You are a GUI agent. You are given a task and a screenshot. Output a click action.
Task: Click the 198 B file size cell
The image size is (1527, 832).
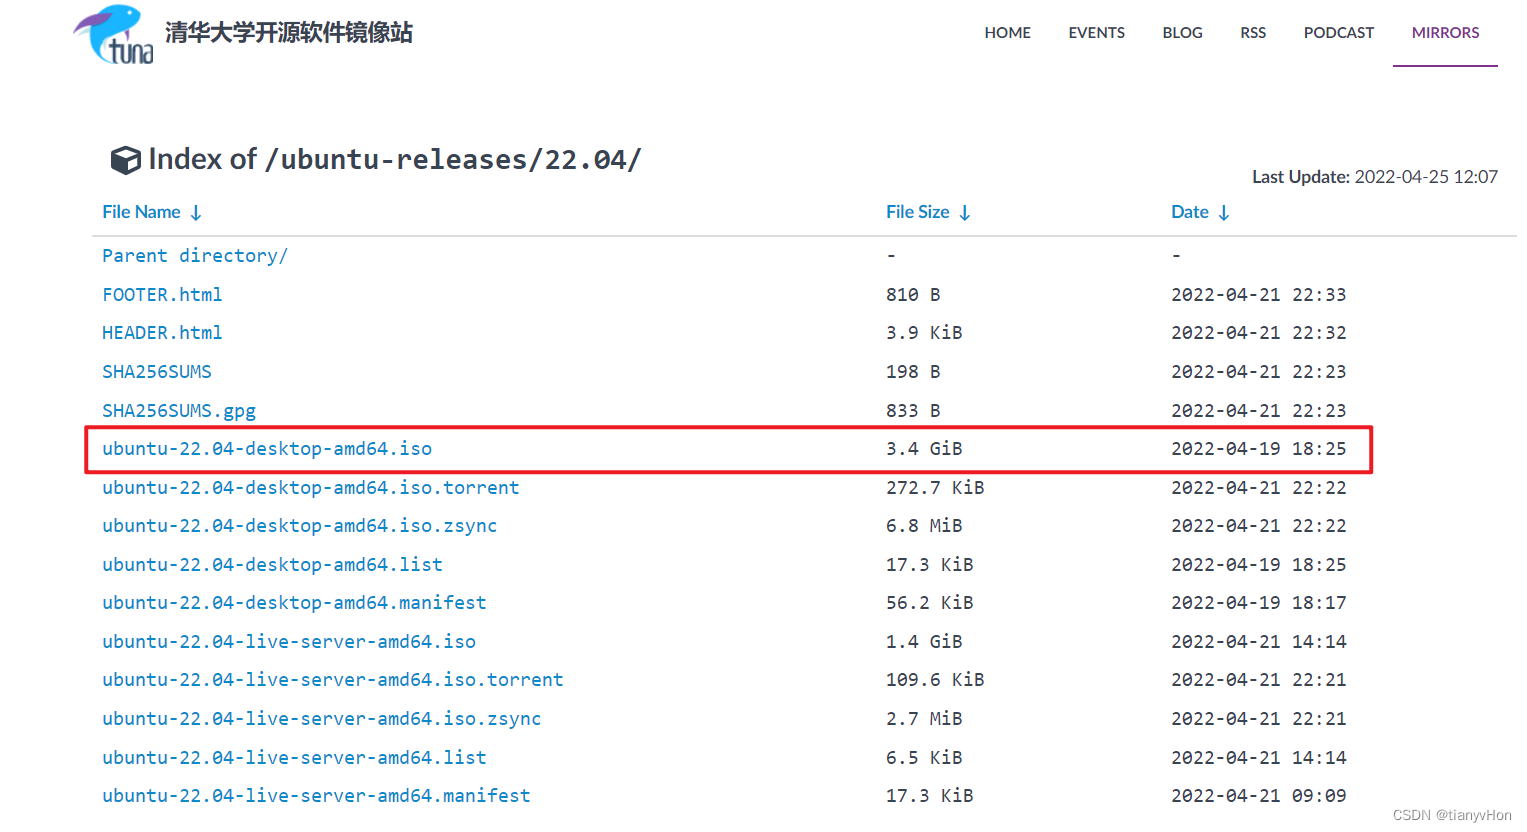(913, 372)
